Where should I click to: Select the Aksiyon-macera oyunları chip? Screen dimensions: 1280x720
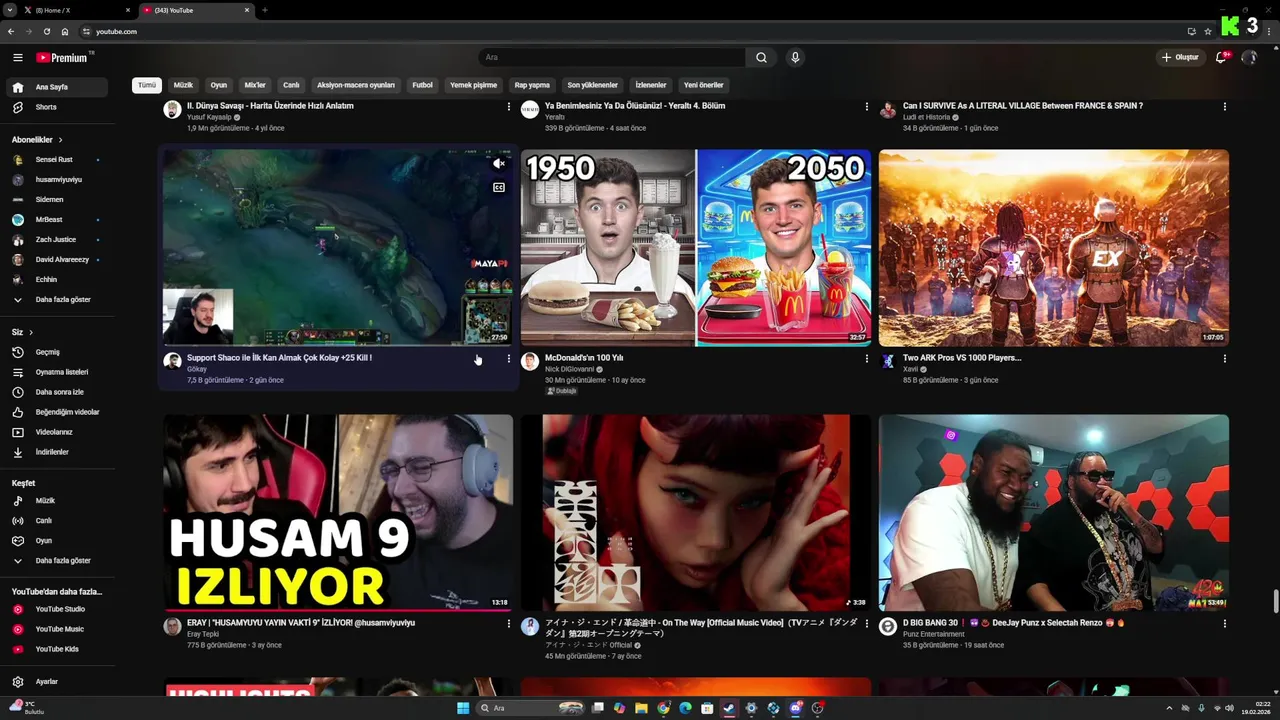(356, 85)
